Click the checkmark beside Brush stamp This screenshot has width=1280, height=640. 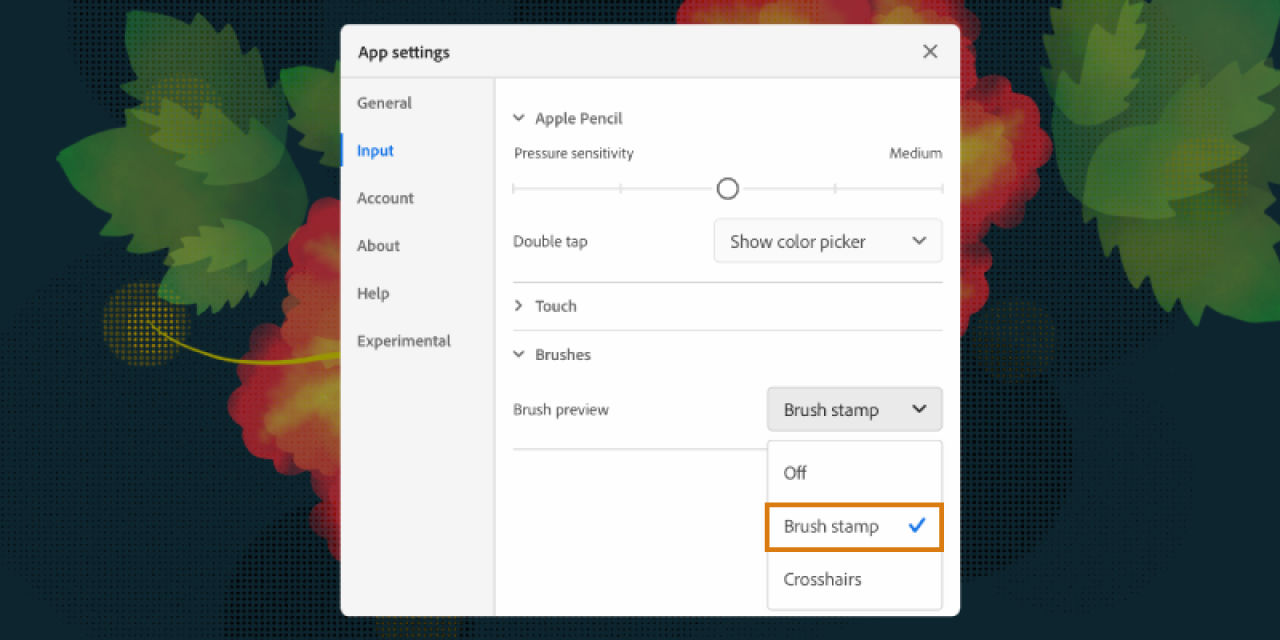(917, 525)
